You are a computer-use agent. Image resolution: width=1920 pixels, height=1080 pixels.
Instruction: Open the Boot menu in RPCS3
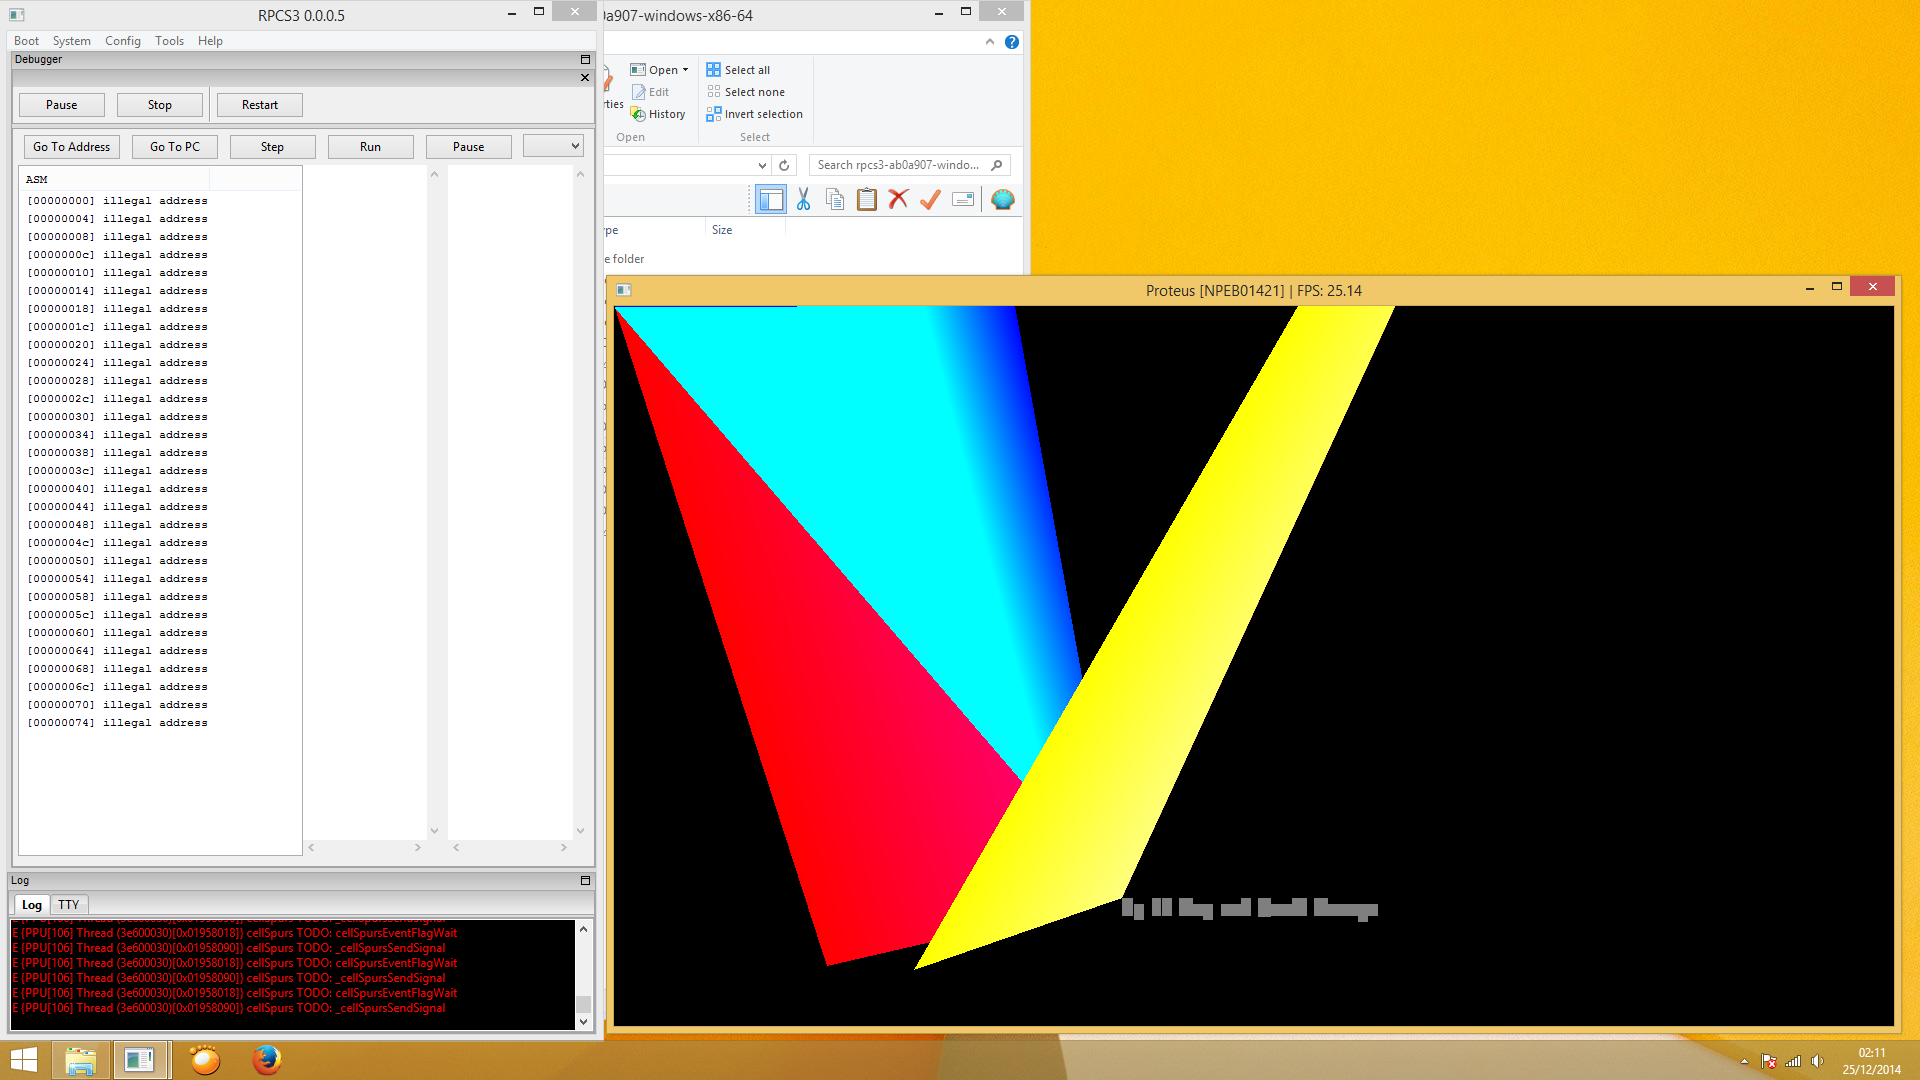click(27, 41)
